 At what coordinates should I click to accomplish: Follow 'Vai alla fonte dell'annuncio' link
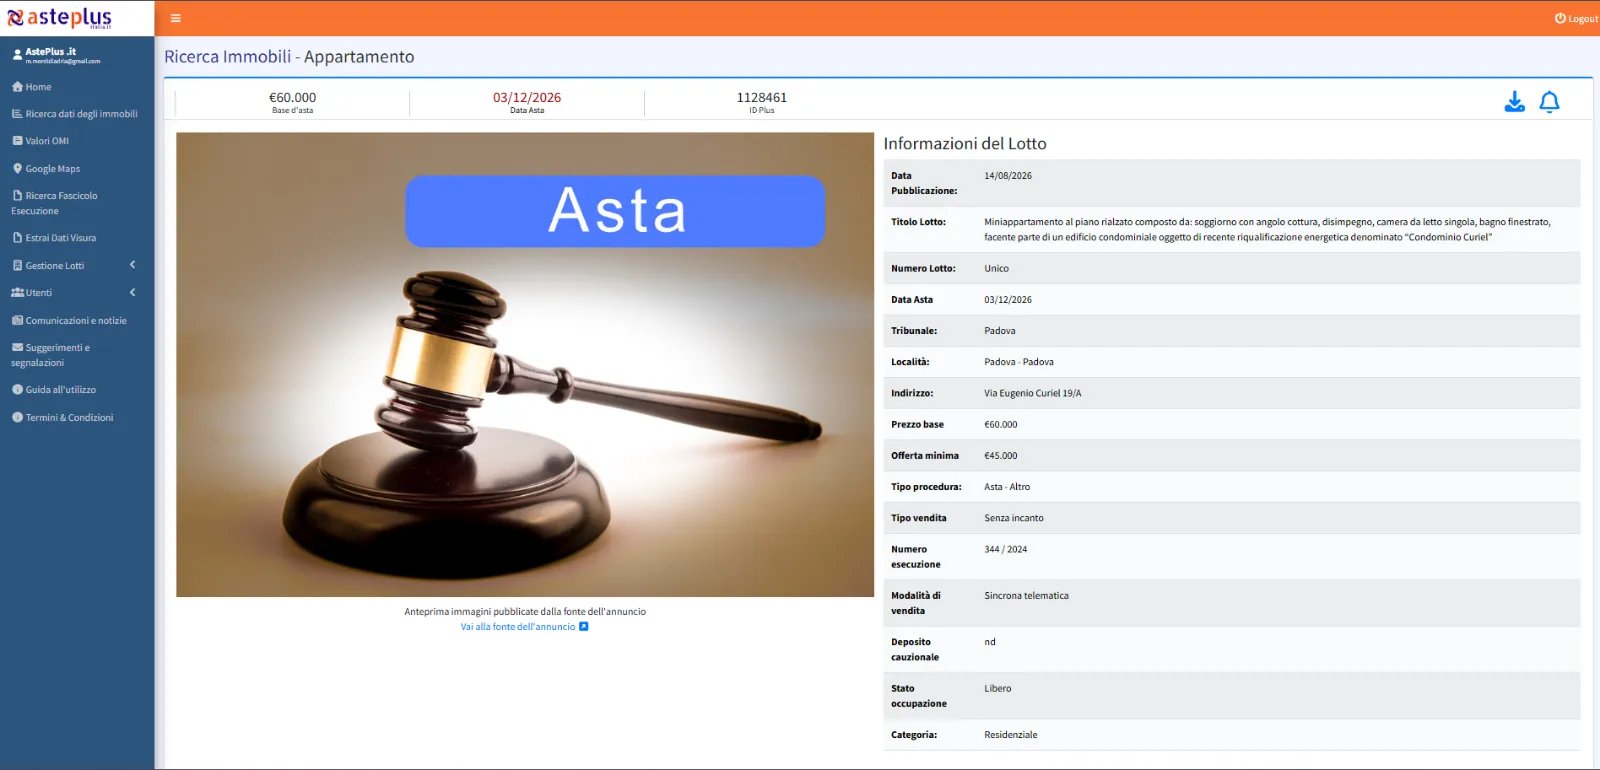tap(524, 627)
